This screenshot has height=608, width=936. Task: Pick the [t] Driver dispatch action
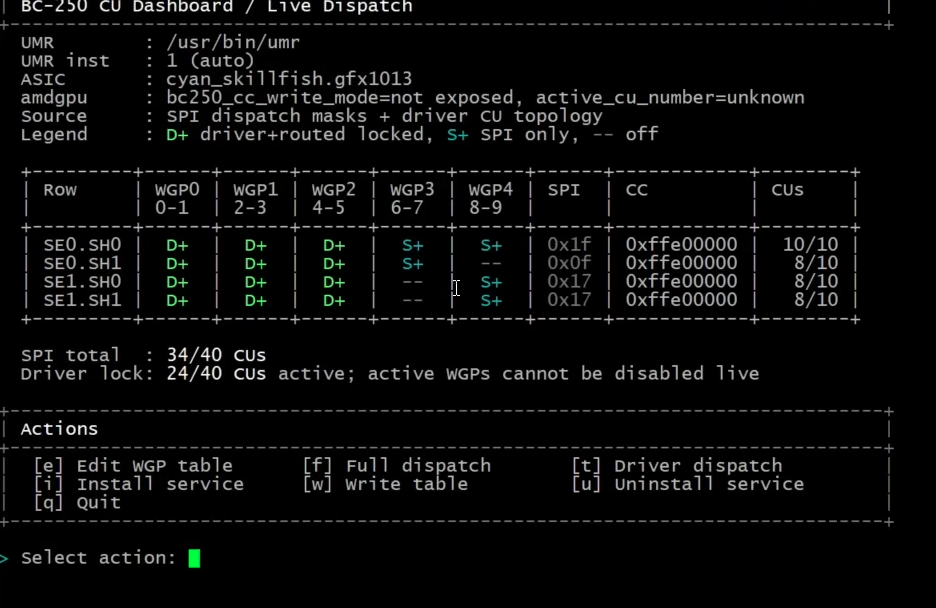[x=677, y=466]
